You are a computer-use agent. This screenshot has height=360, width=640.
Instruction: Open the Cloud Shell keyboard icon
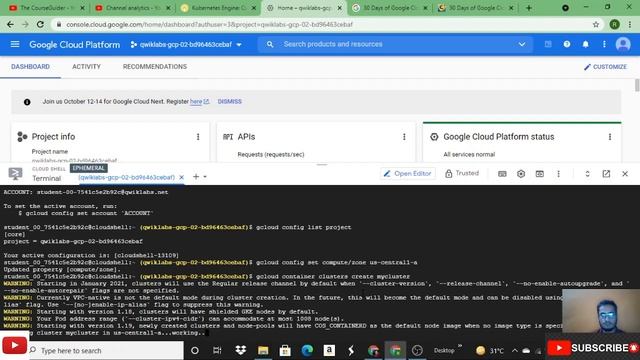pyautogui.click(x=502, y=174)
